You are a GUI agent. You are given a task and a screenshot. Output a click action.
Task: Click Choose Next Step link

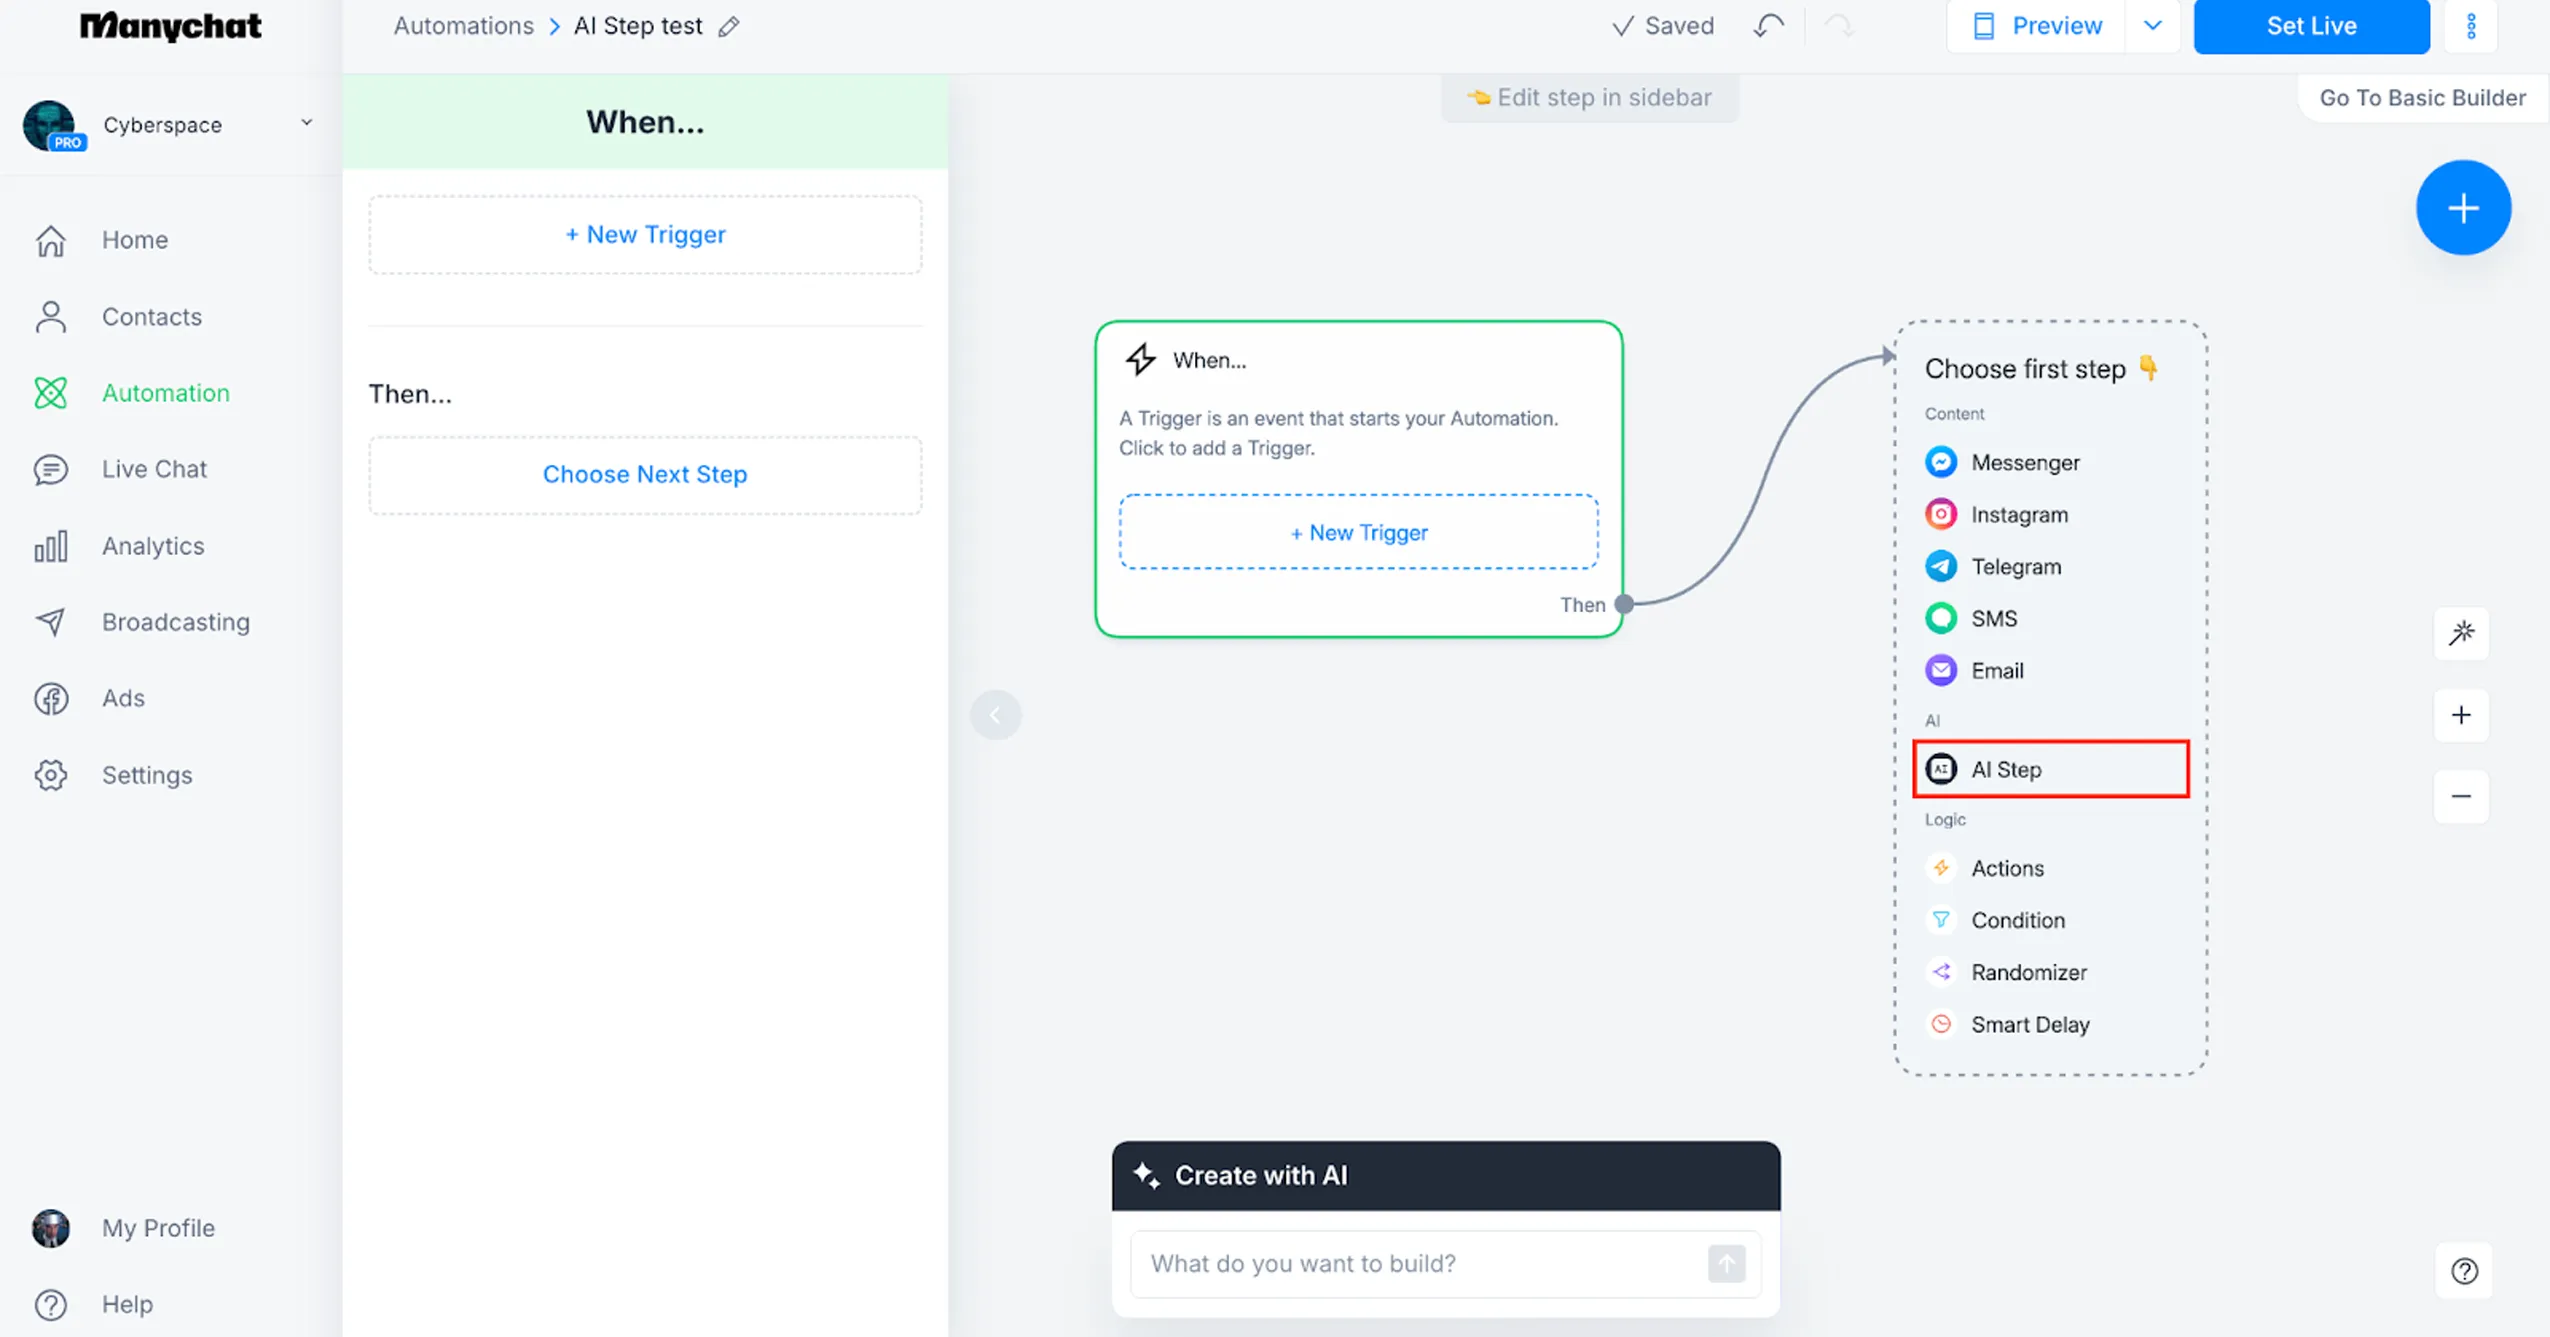coord(644,474)
